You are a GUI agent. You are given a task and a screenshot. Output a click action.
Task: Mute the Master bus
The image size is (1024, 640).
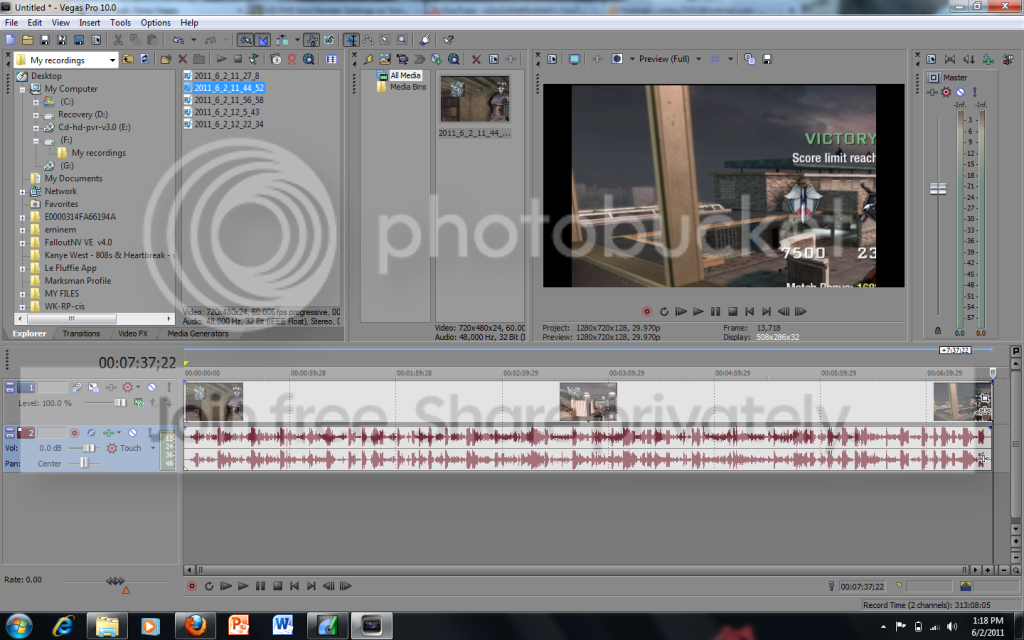961,92
